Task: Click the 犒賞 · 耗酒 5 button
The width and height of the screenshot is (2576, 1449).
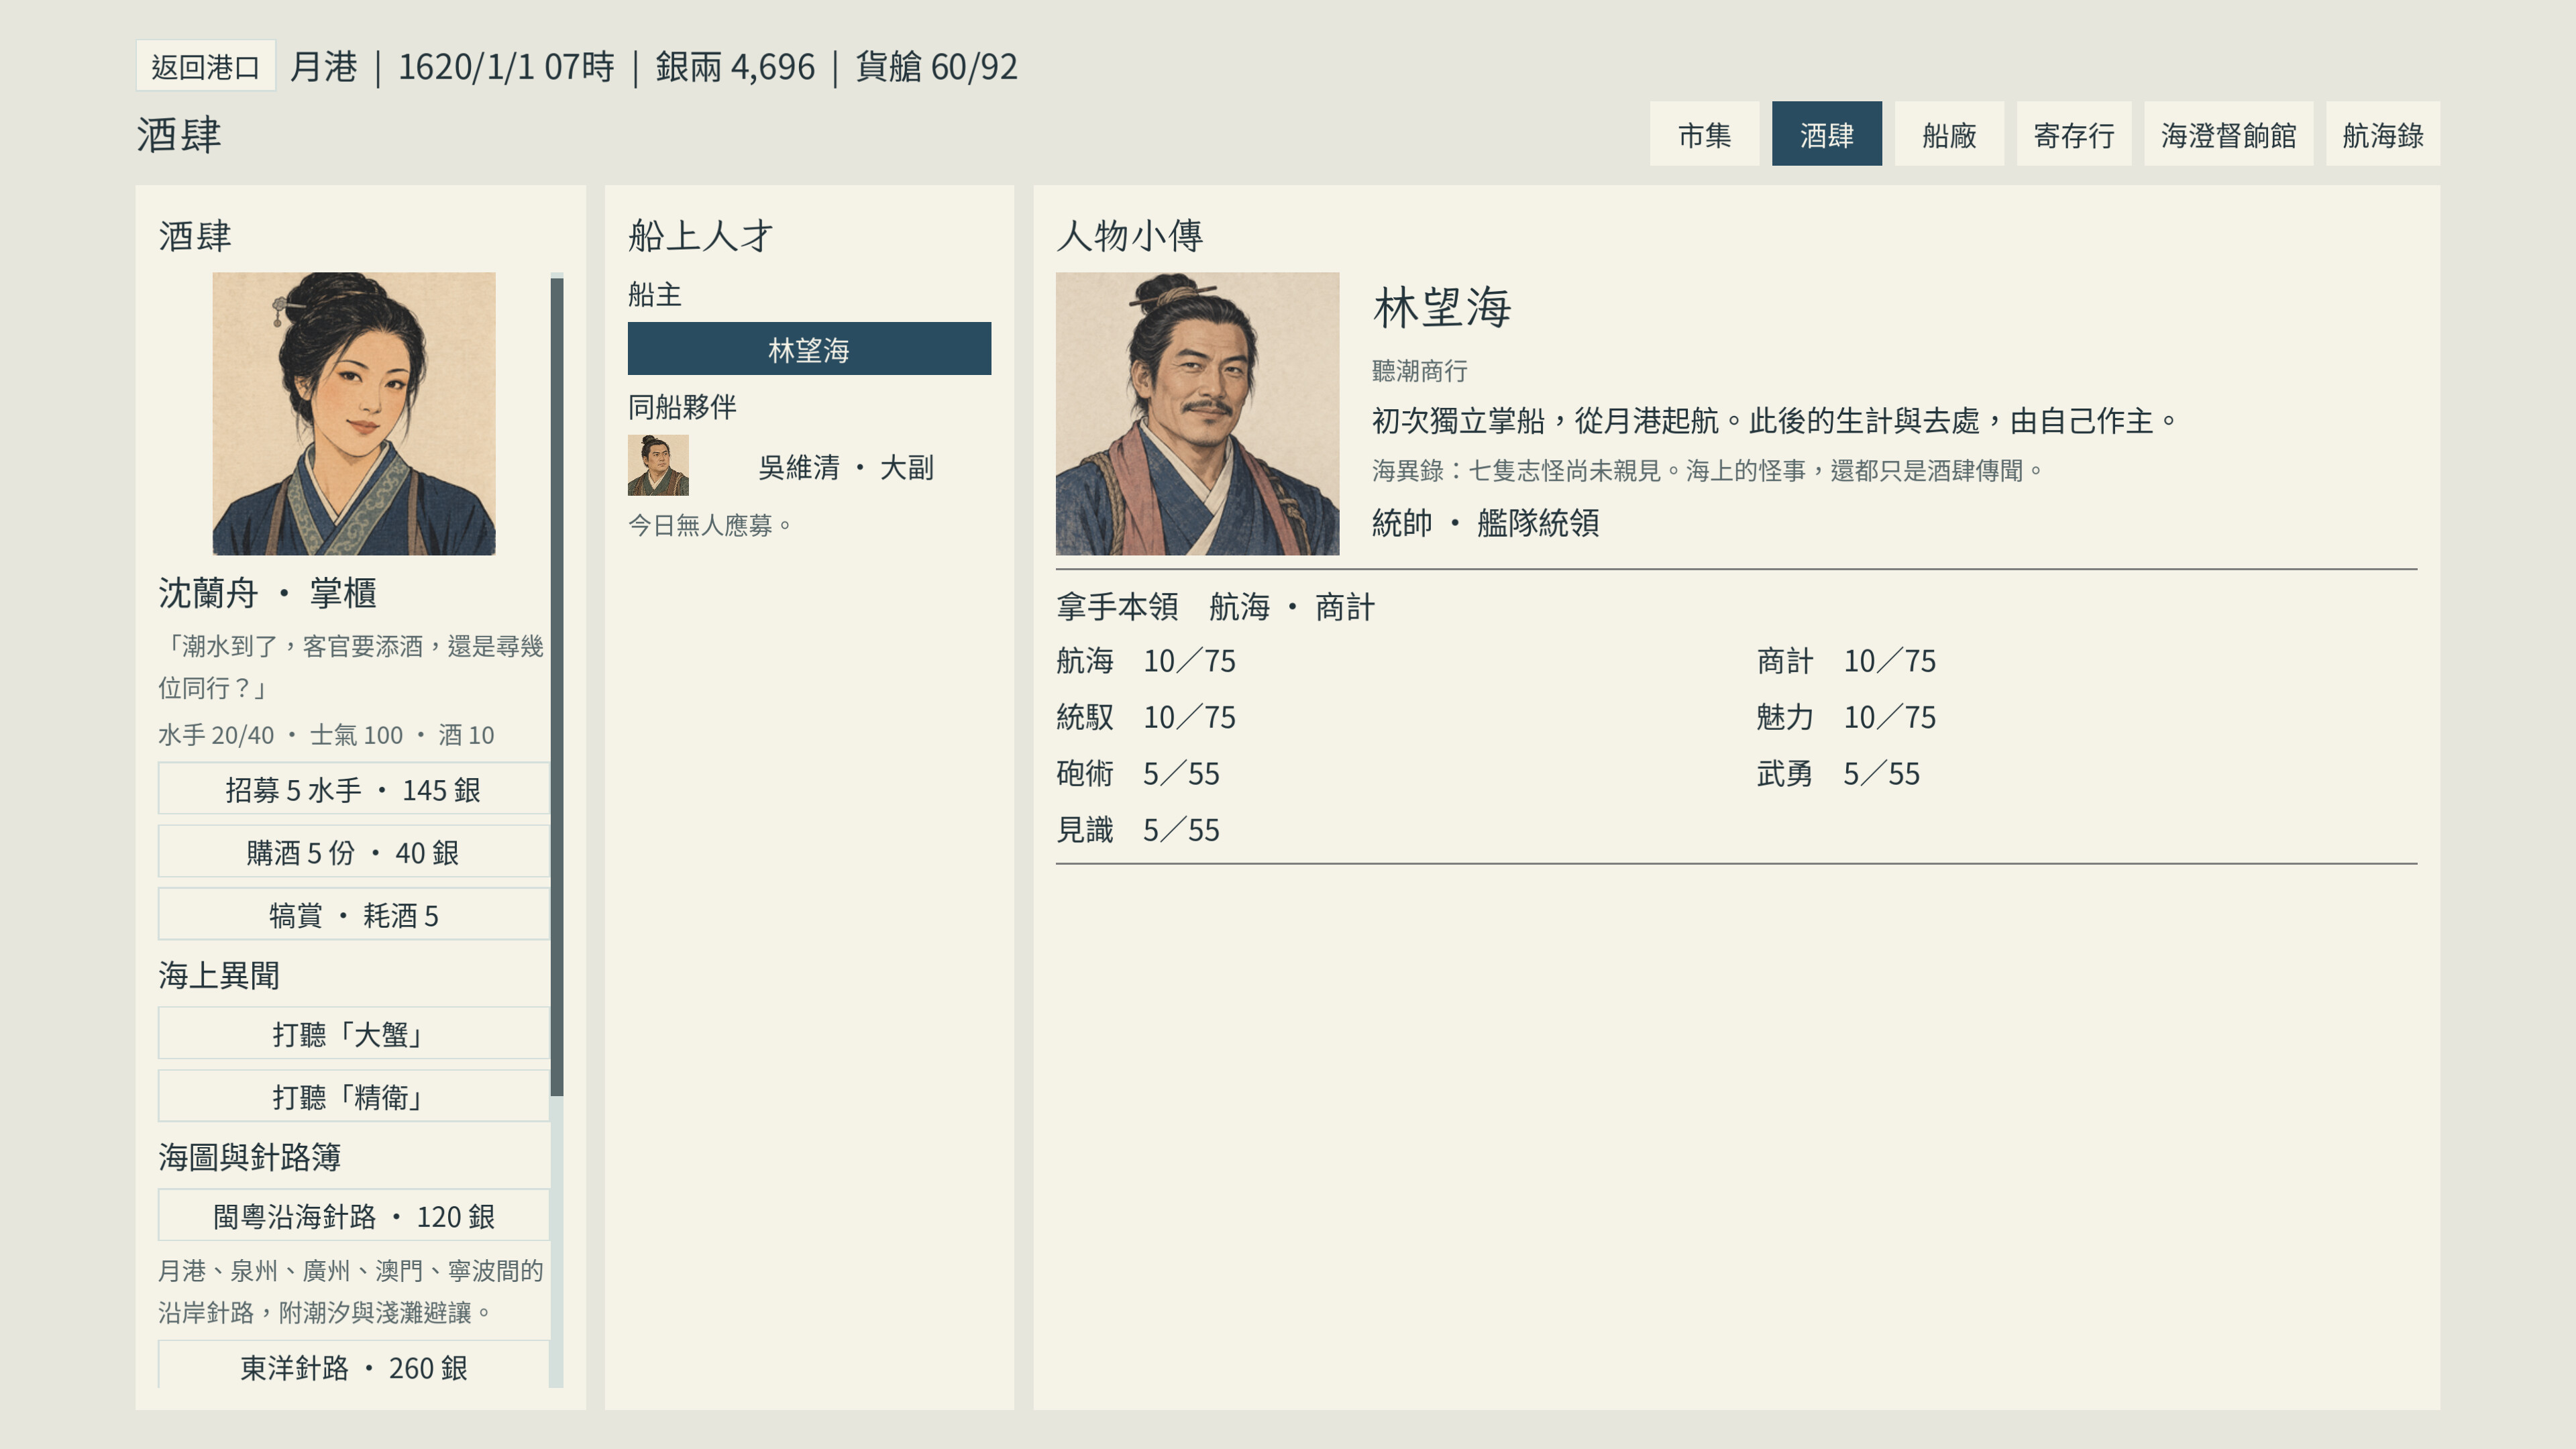Action: [353, 915]
